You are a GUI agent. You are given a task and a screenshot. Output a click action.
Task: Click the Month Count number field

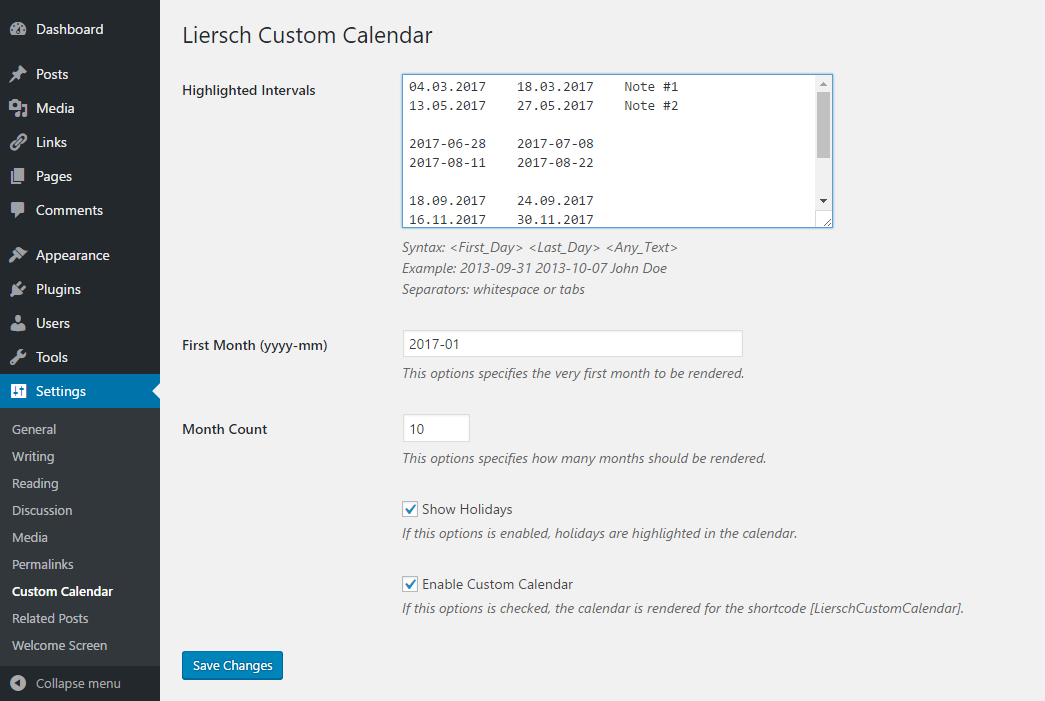click(x=436, y=428)
